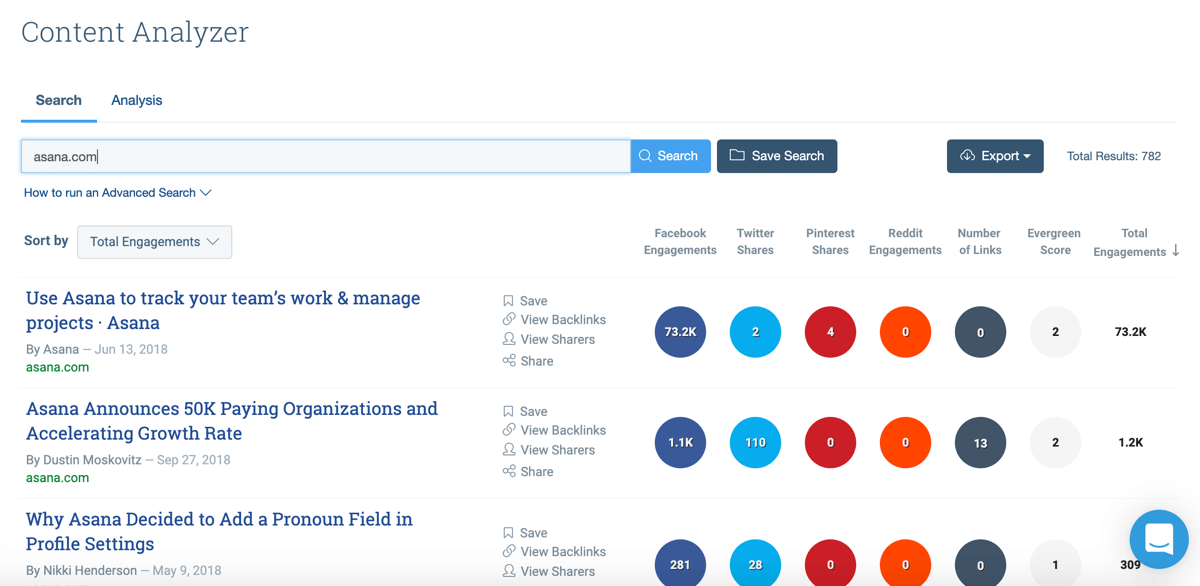Screen dimensions: 1200x586
Task: Click the 281 Facebook engagements circle
Action: [x=680, y=564]
